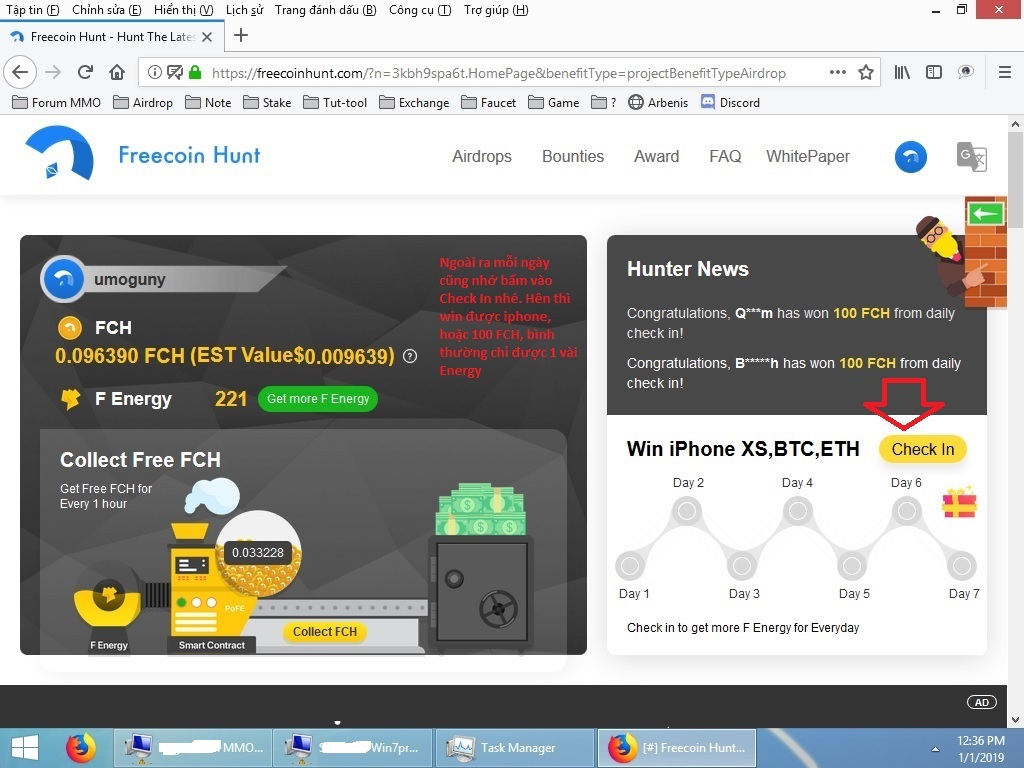Show hidden system tray icons arrow
Image resolution: width=1024 pixels, height=768 pixels.
[x=935, y=749]
